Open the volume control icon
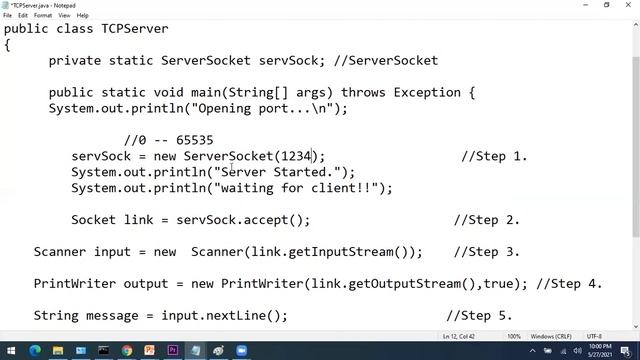 point(577,351)
